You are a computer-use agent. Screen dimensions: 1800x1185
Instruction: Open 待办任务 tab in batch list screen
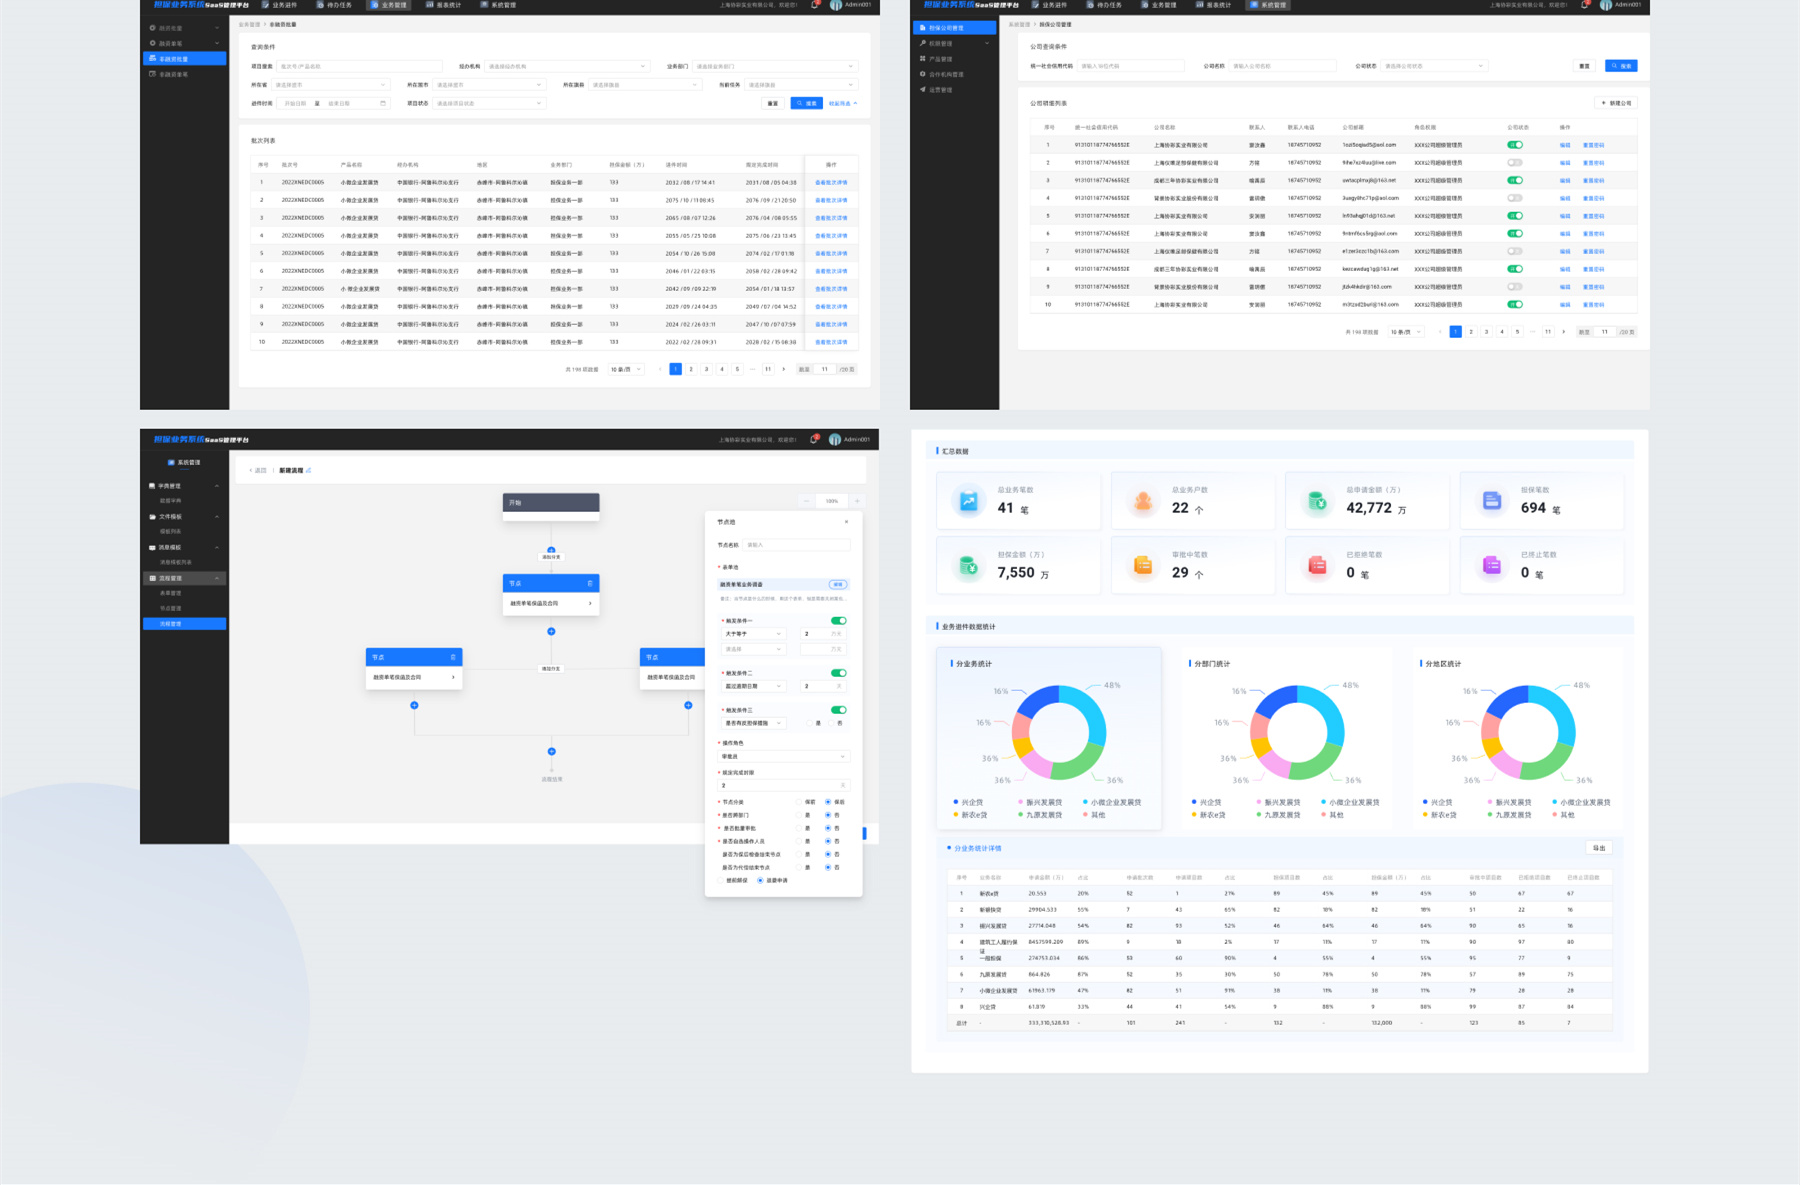335,5
